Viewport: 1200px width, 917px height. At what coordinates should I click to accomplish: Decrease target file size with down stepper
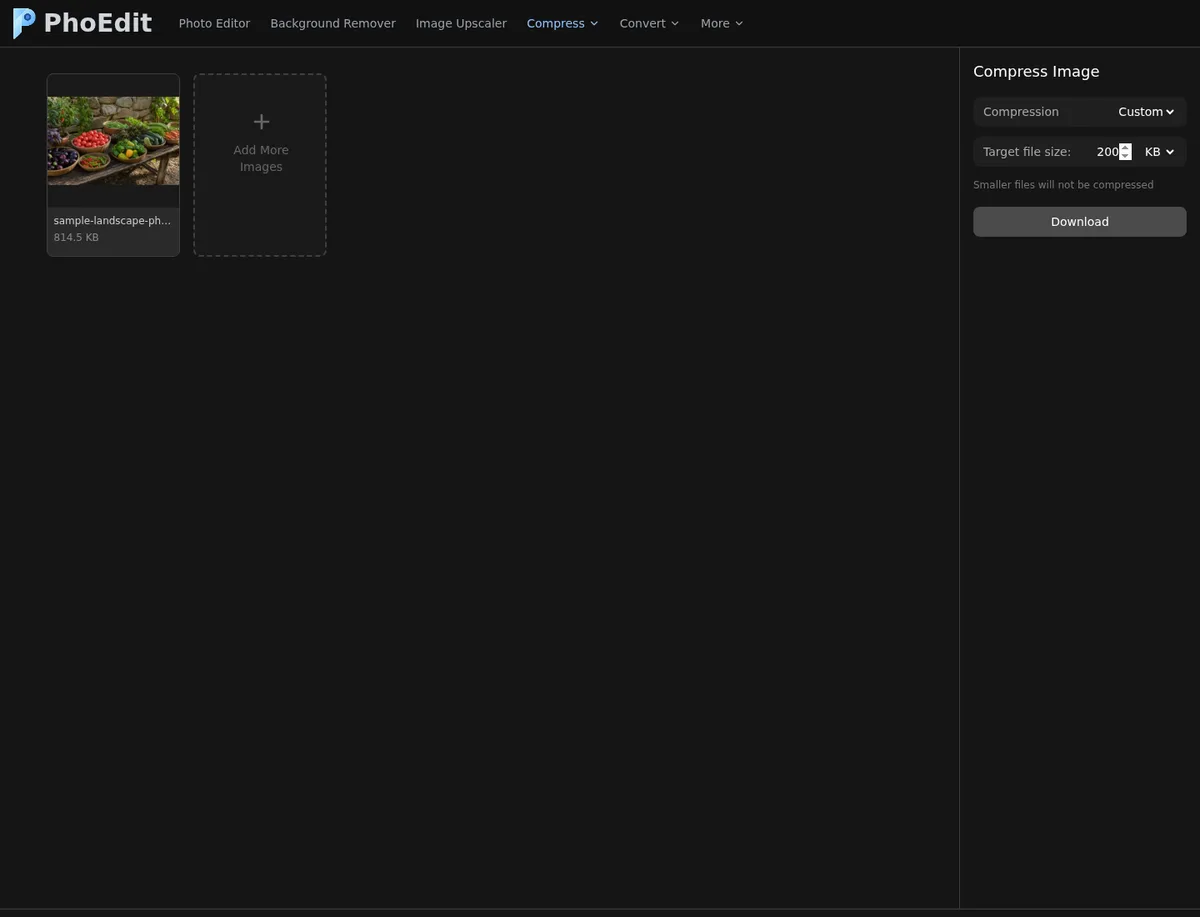point(1125,156)
